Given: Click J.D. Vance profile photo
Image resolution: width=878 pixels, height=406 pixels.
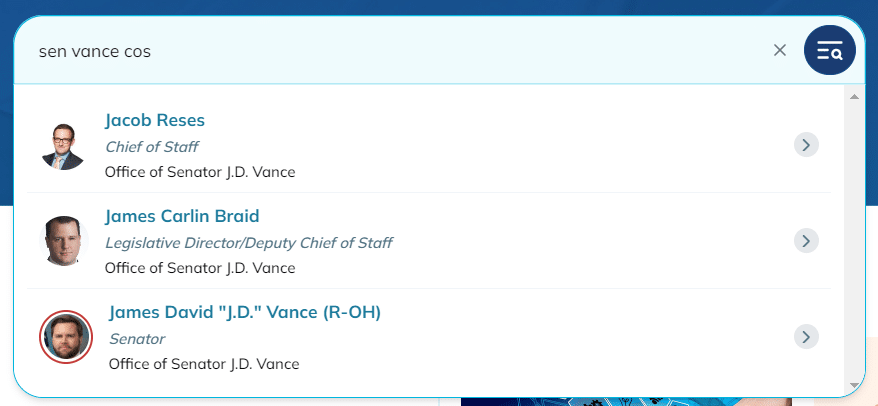Looking at the screenshot, I should pos(66,337).
